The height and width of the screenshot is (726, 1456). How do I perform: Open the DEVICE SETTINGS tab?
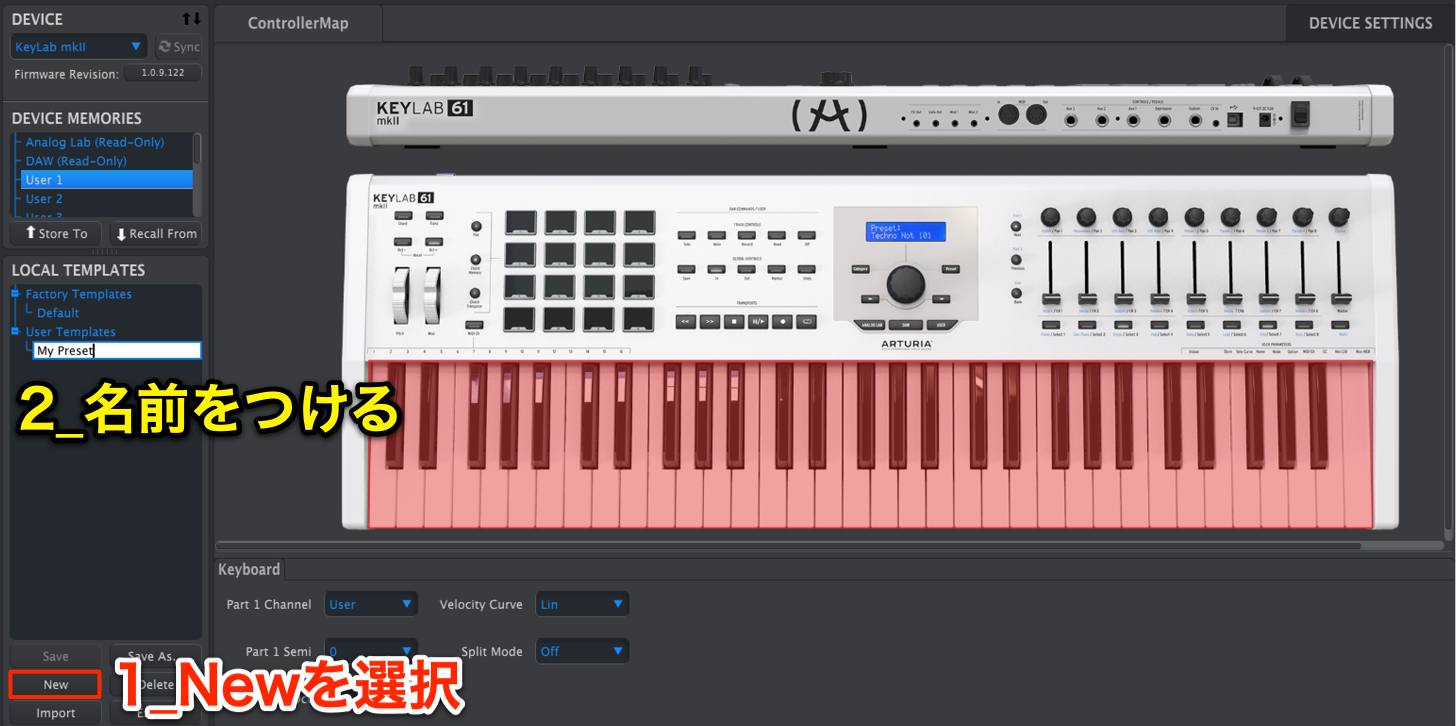(1370, 23)
